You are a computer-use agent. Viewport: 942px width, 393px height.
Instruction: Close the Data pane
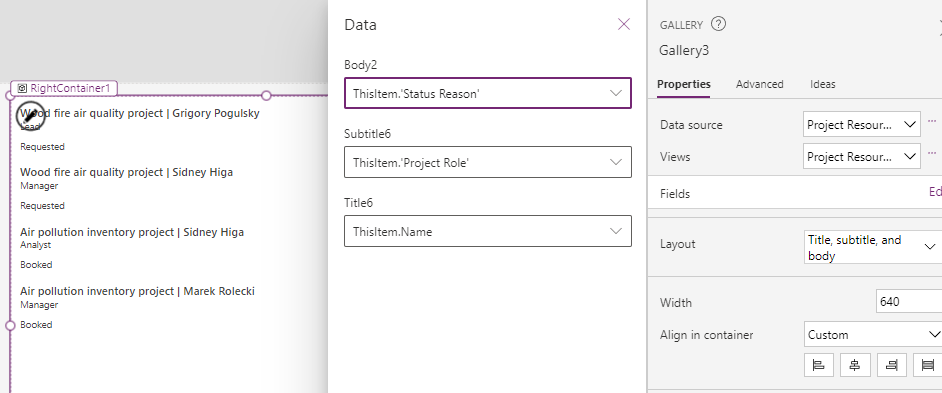click(x=624, y=24)
